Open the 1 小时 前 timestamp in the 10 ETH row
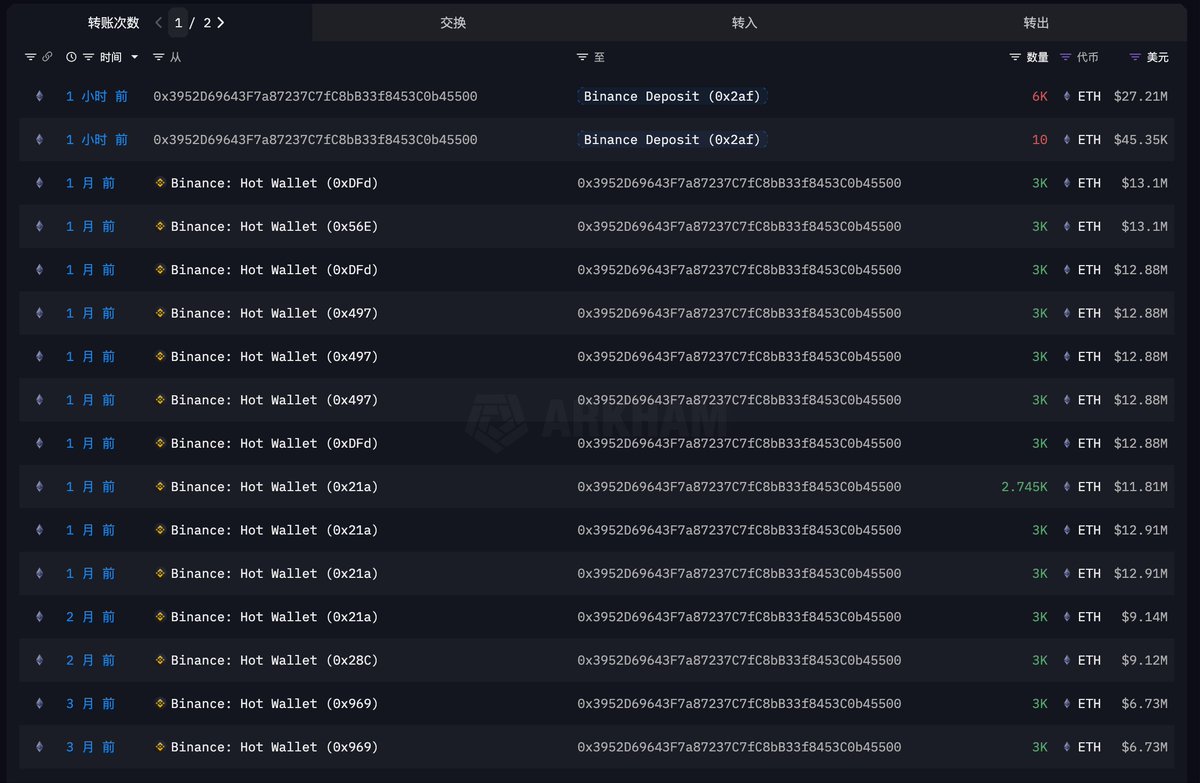 click(97, 140)
